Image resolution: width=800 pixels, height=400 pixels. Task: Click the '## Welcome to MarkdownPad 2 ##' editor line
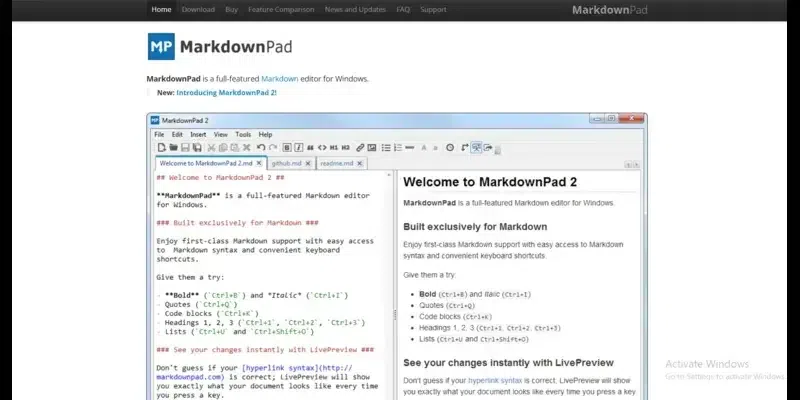220,178
